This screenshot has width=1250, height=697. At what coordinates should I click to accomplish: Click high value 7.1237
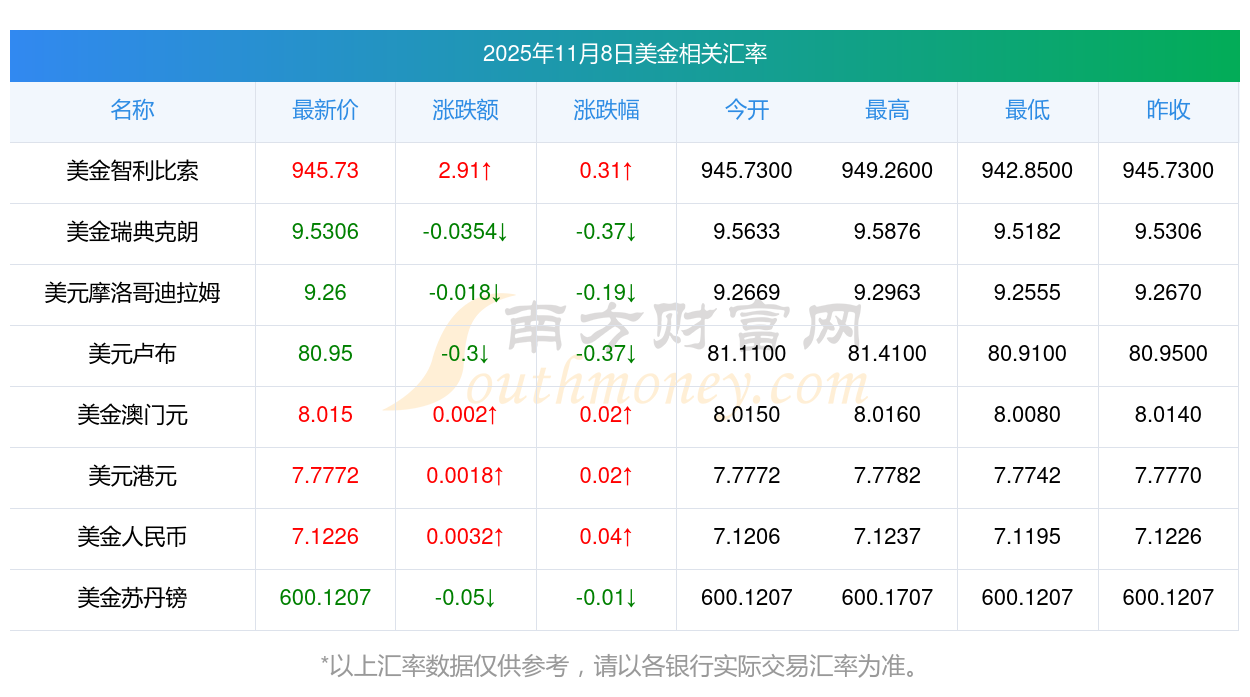[887, 537]
